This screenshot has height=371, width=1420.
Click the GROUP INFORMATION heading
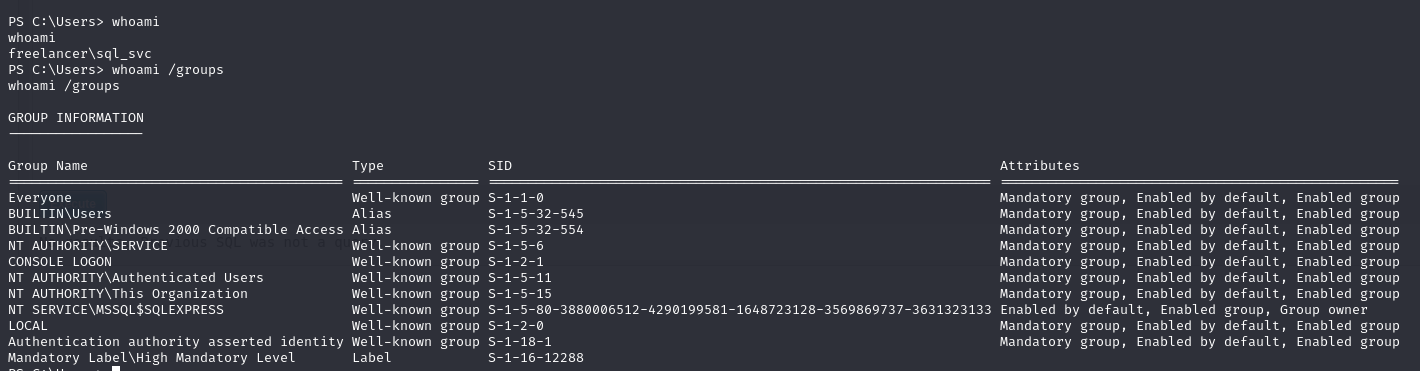[76, 118]
